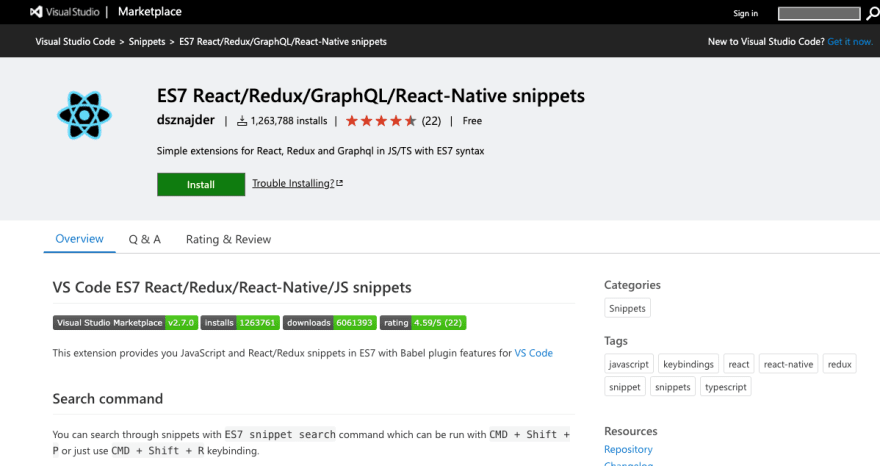Screen dimensions: 880x466
Task: Click the installs 1263761 badge
Action: coord(240,323)
